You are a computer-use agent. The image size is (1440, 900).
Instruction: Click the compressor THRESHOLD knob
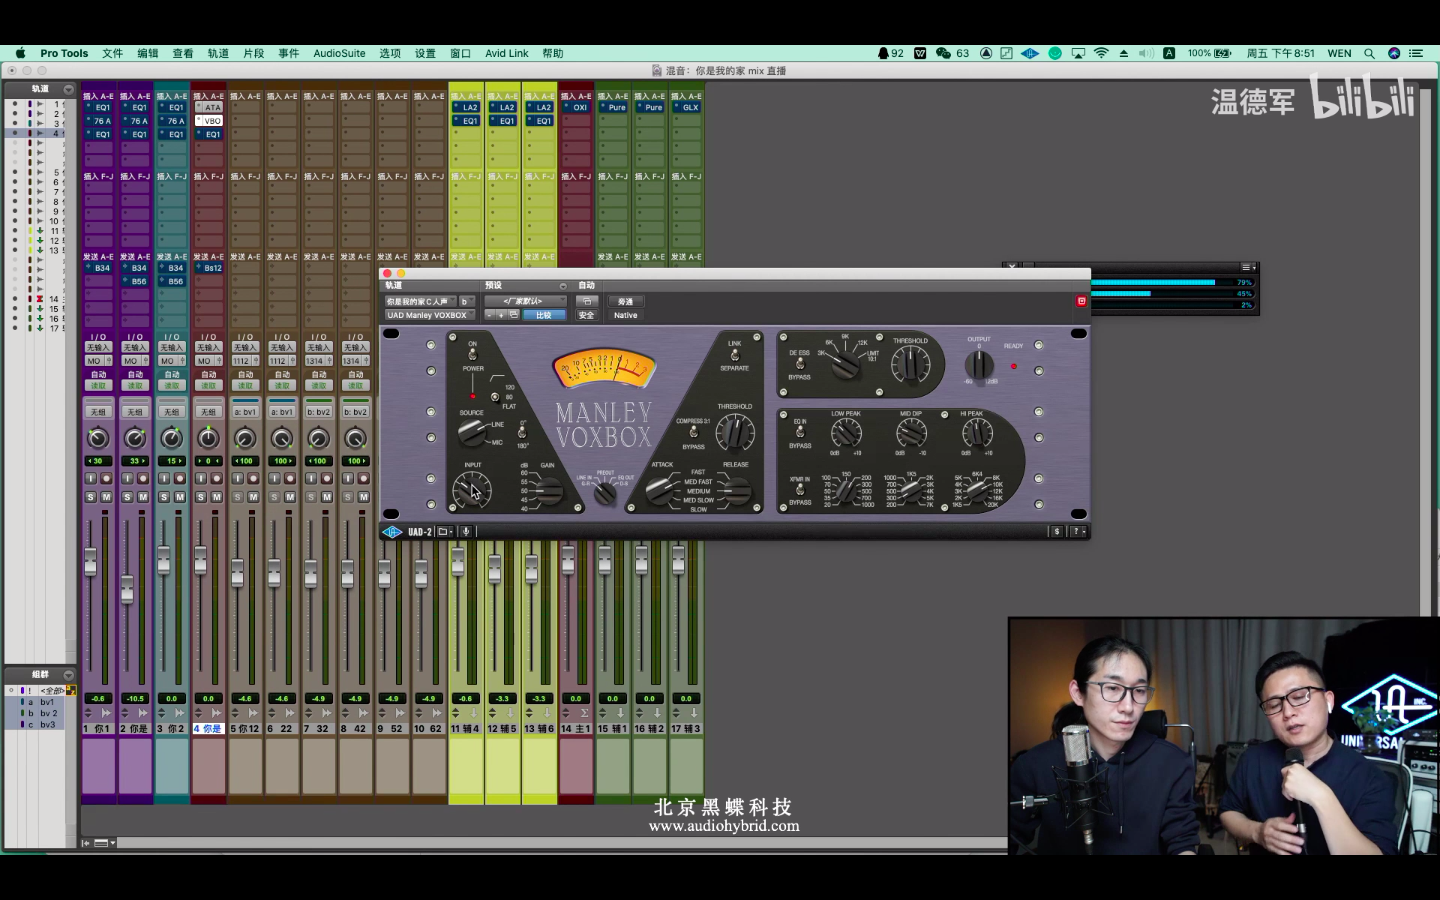pos(736,432)
